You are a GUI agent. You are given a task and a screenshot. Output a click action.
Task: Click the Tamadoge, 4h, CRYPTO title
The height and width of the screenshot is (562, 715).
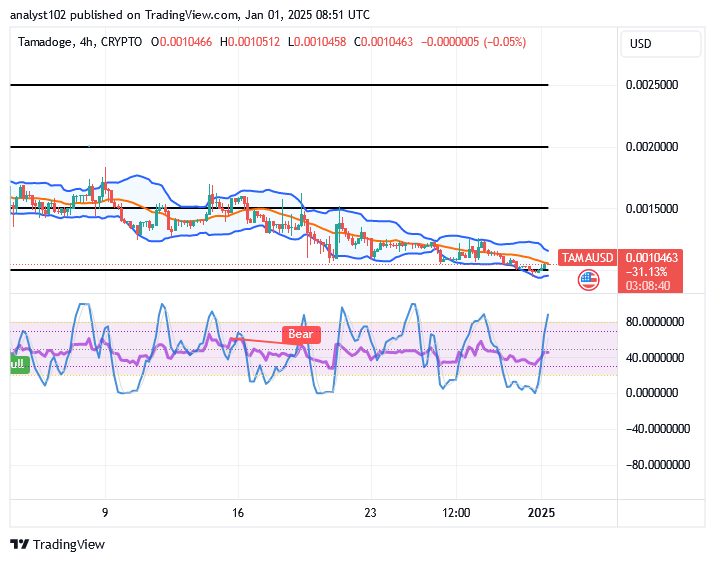(80, 42)
